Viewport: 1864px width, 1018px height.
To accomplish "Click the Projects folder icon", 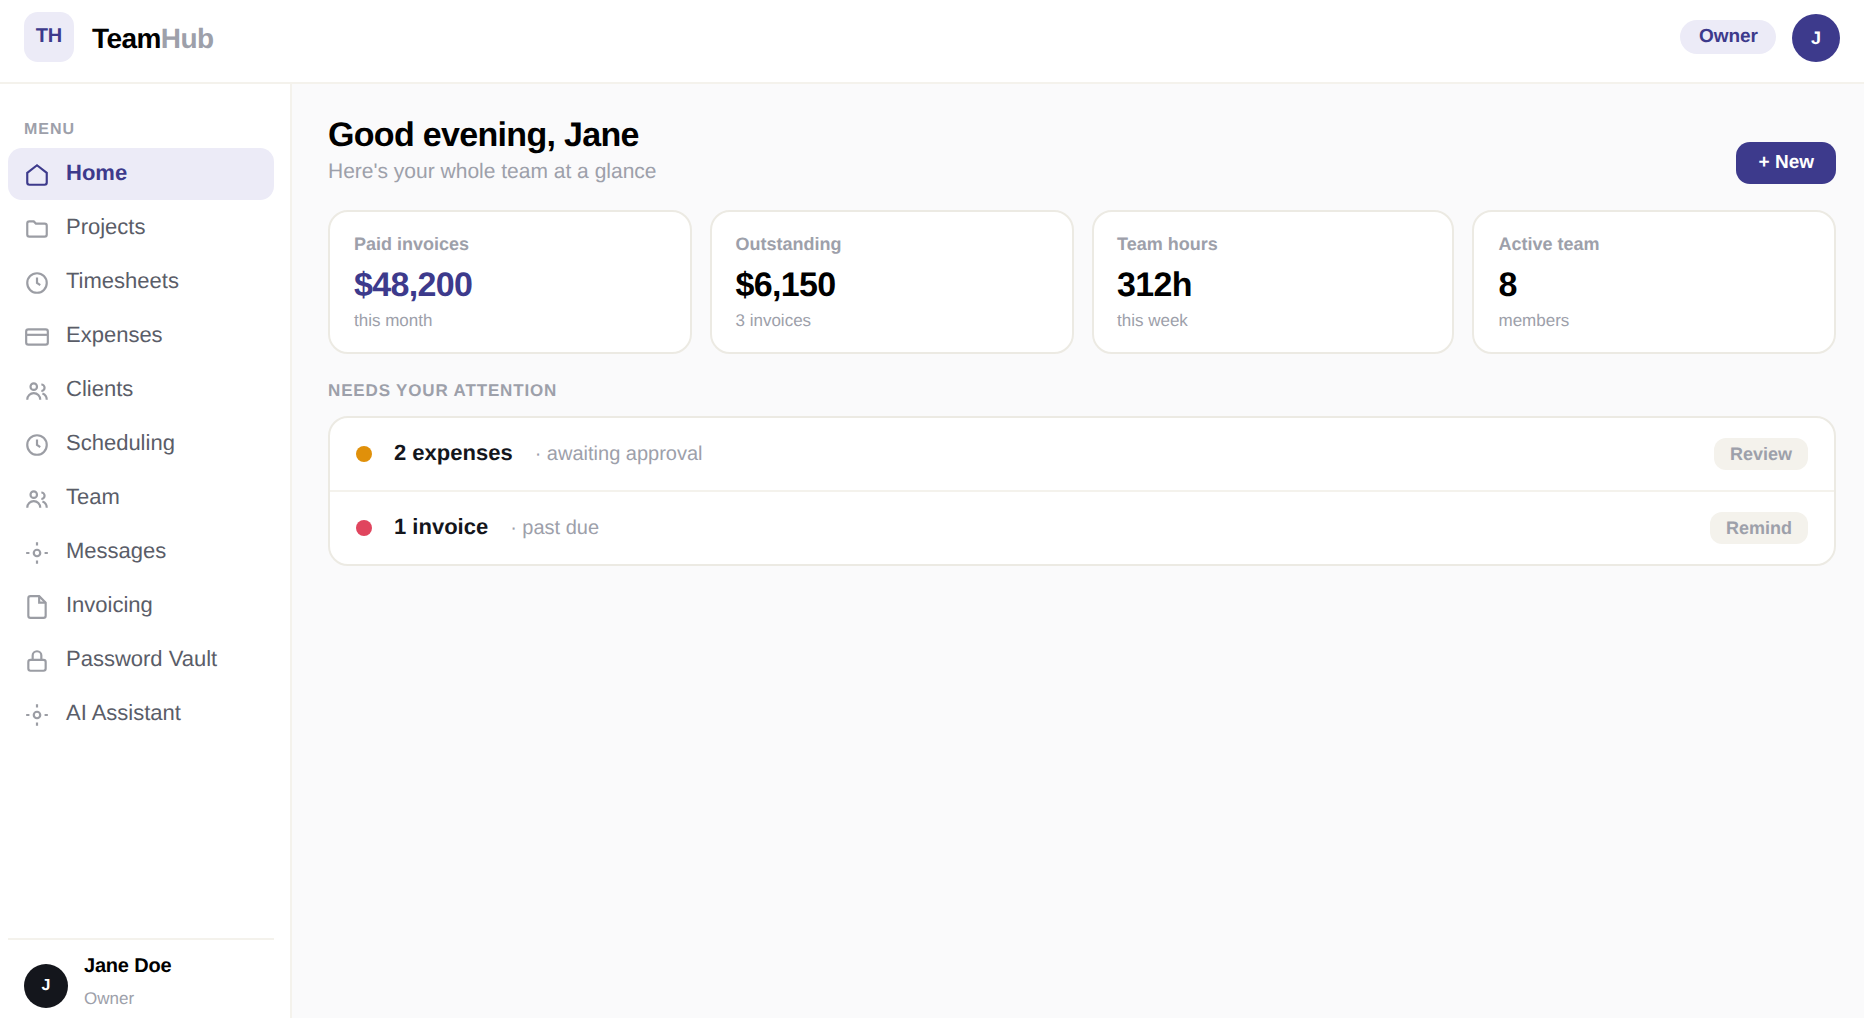I will 37,229.
